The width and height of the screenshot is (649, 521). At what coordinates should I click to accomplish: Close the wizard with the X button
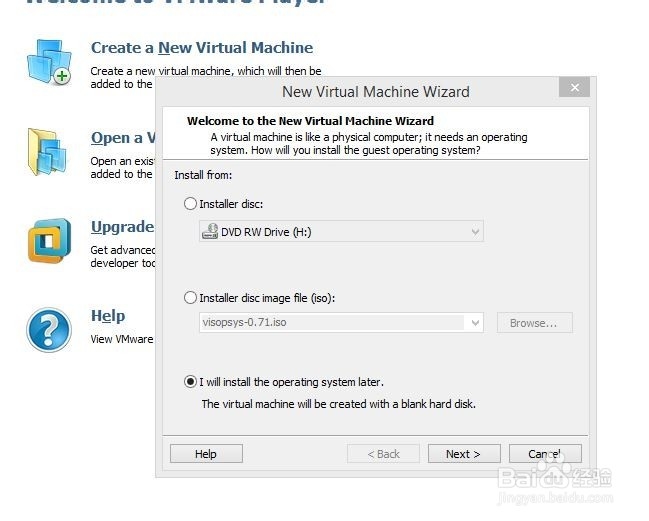[x=574, y=87]
